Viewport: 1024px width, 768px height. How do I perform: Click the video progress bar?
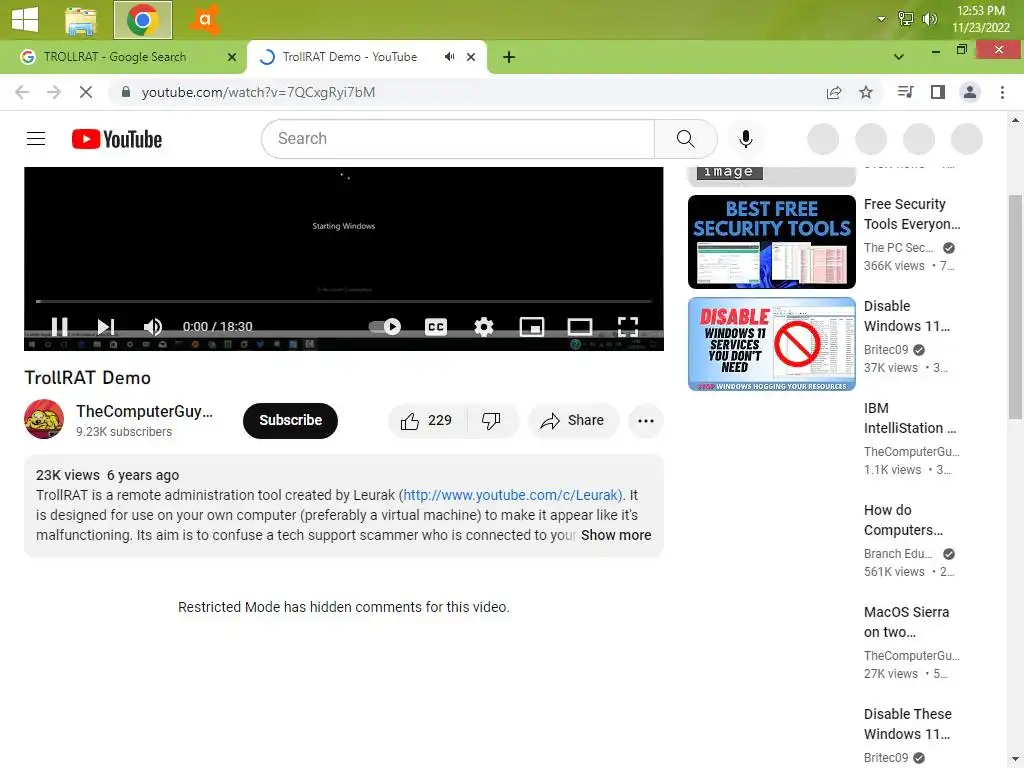(344, 301)
